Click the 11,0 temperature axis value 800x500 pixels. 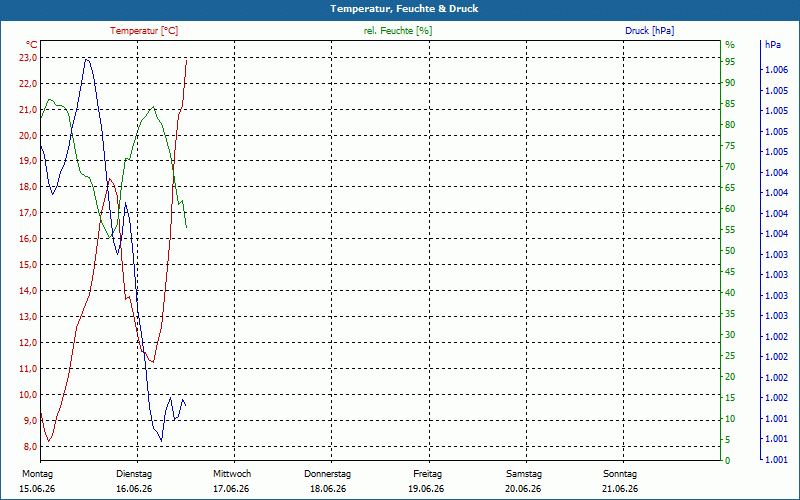point(28,369)
